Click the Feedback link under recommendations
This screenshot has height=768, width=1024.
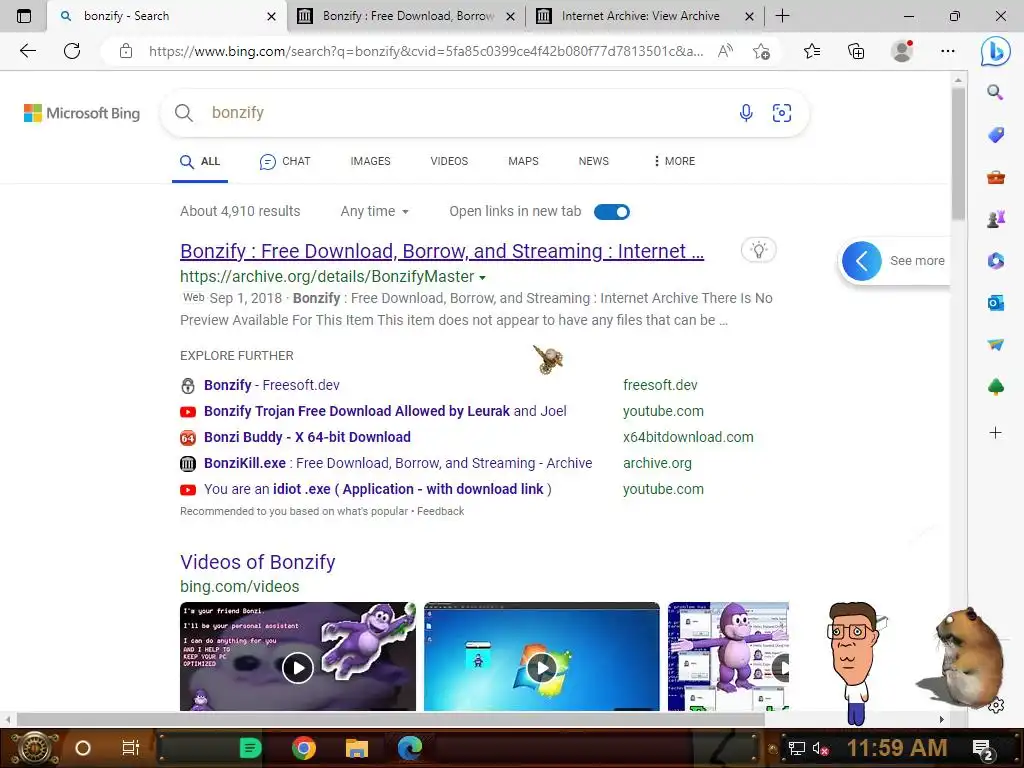coord(441,511)
